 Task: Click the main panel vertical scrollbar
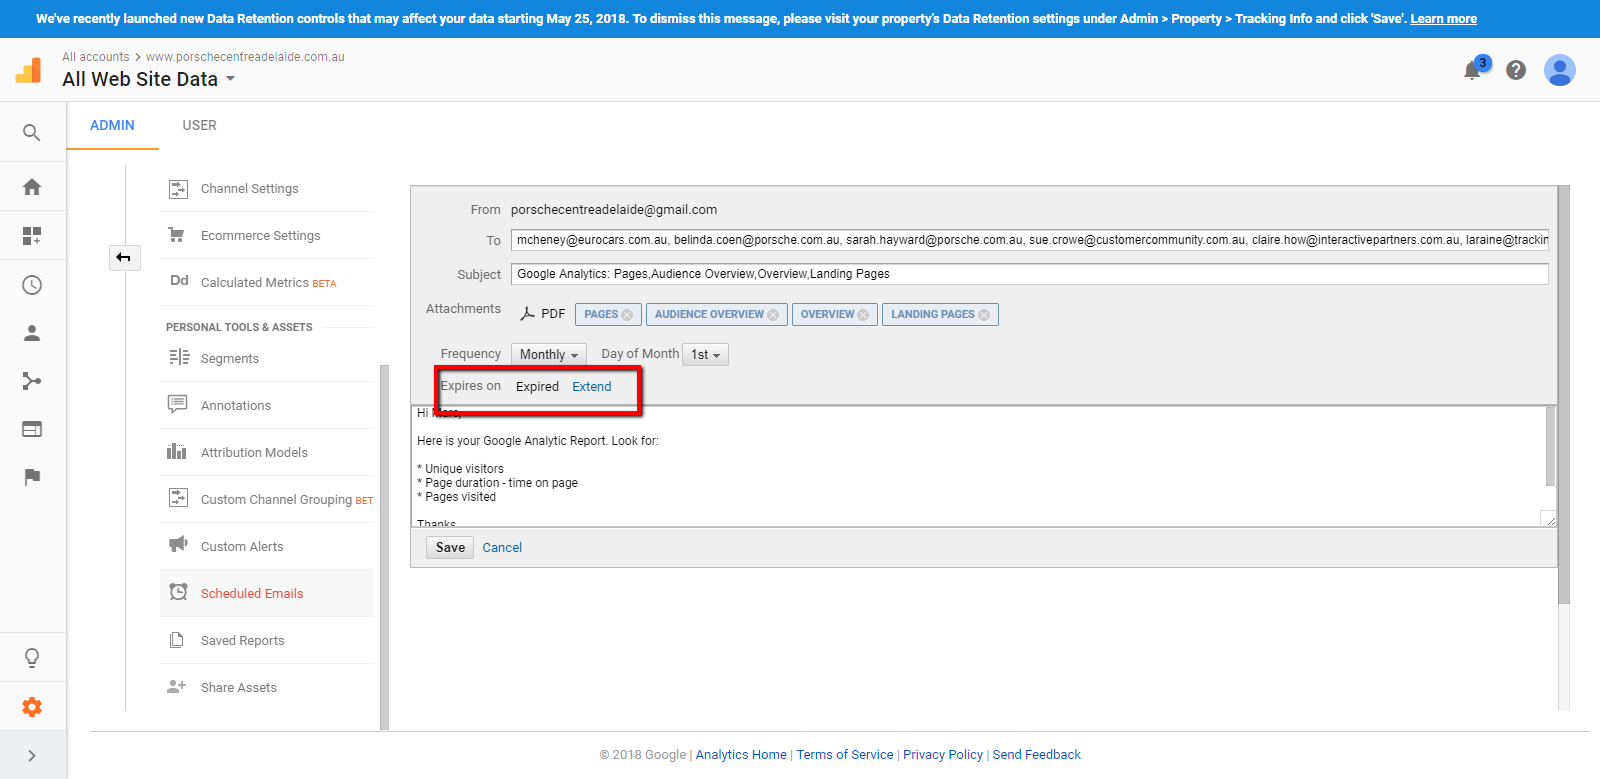coord(1564,395)
